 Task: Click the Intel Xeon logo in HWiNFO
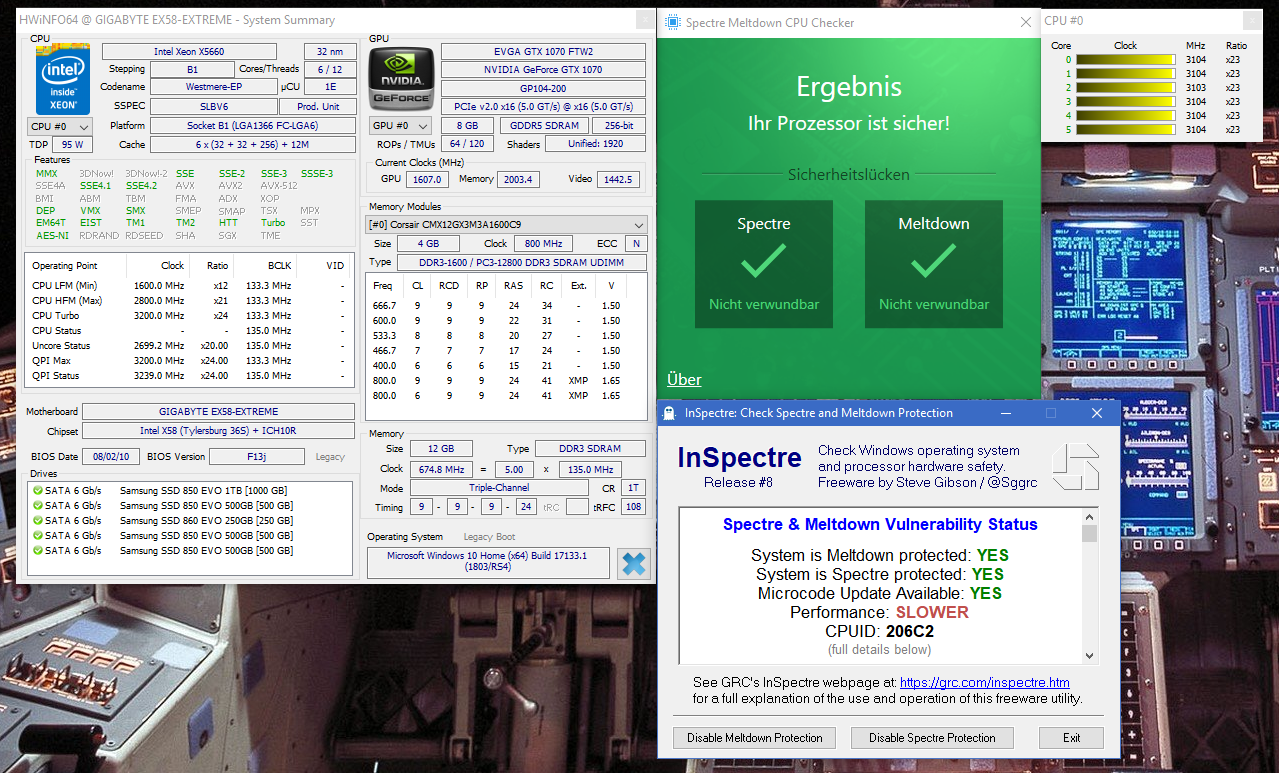point(63,79)
